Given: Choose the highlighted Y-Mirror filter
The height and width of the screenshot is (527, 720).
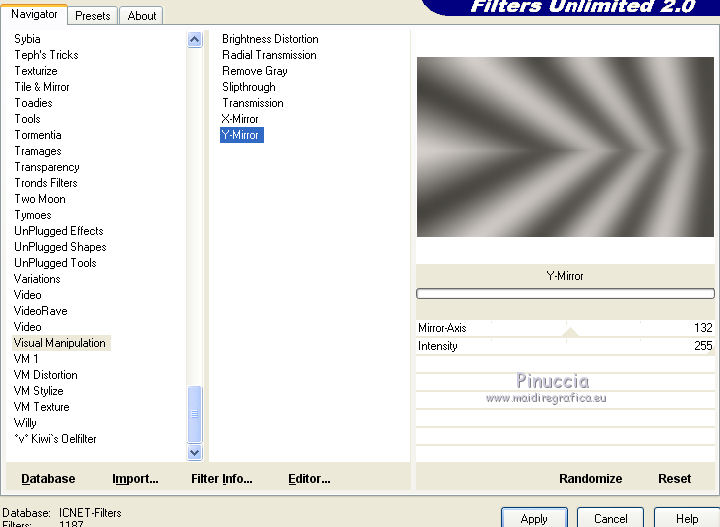Looking at the screenshot, I should 242,135.
